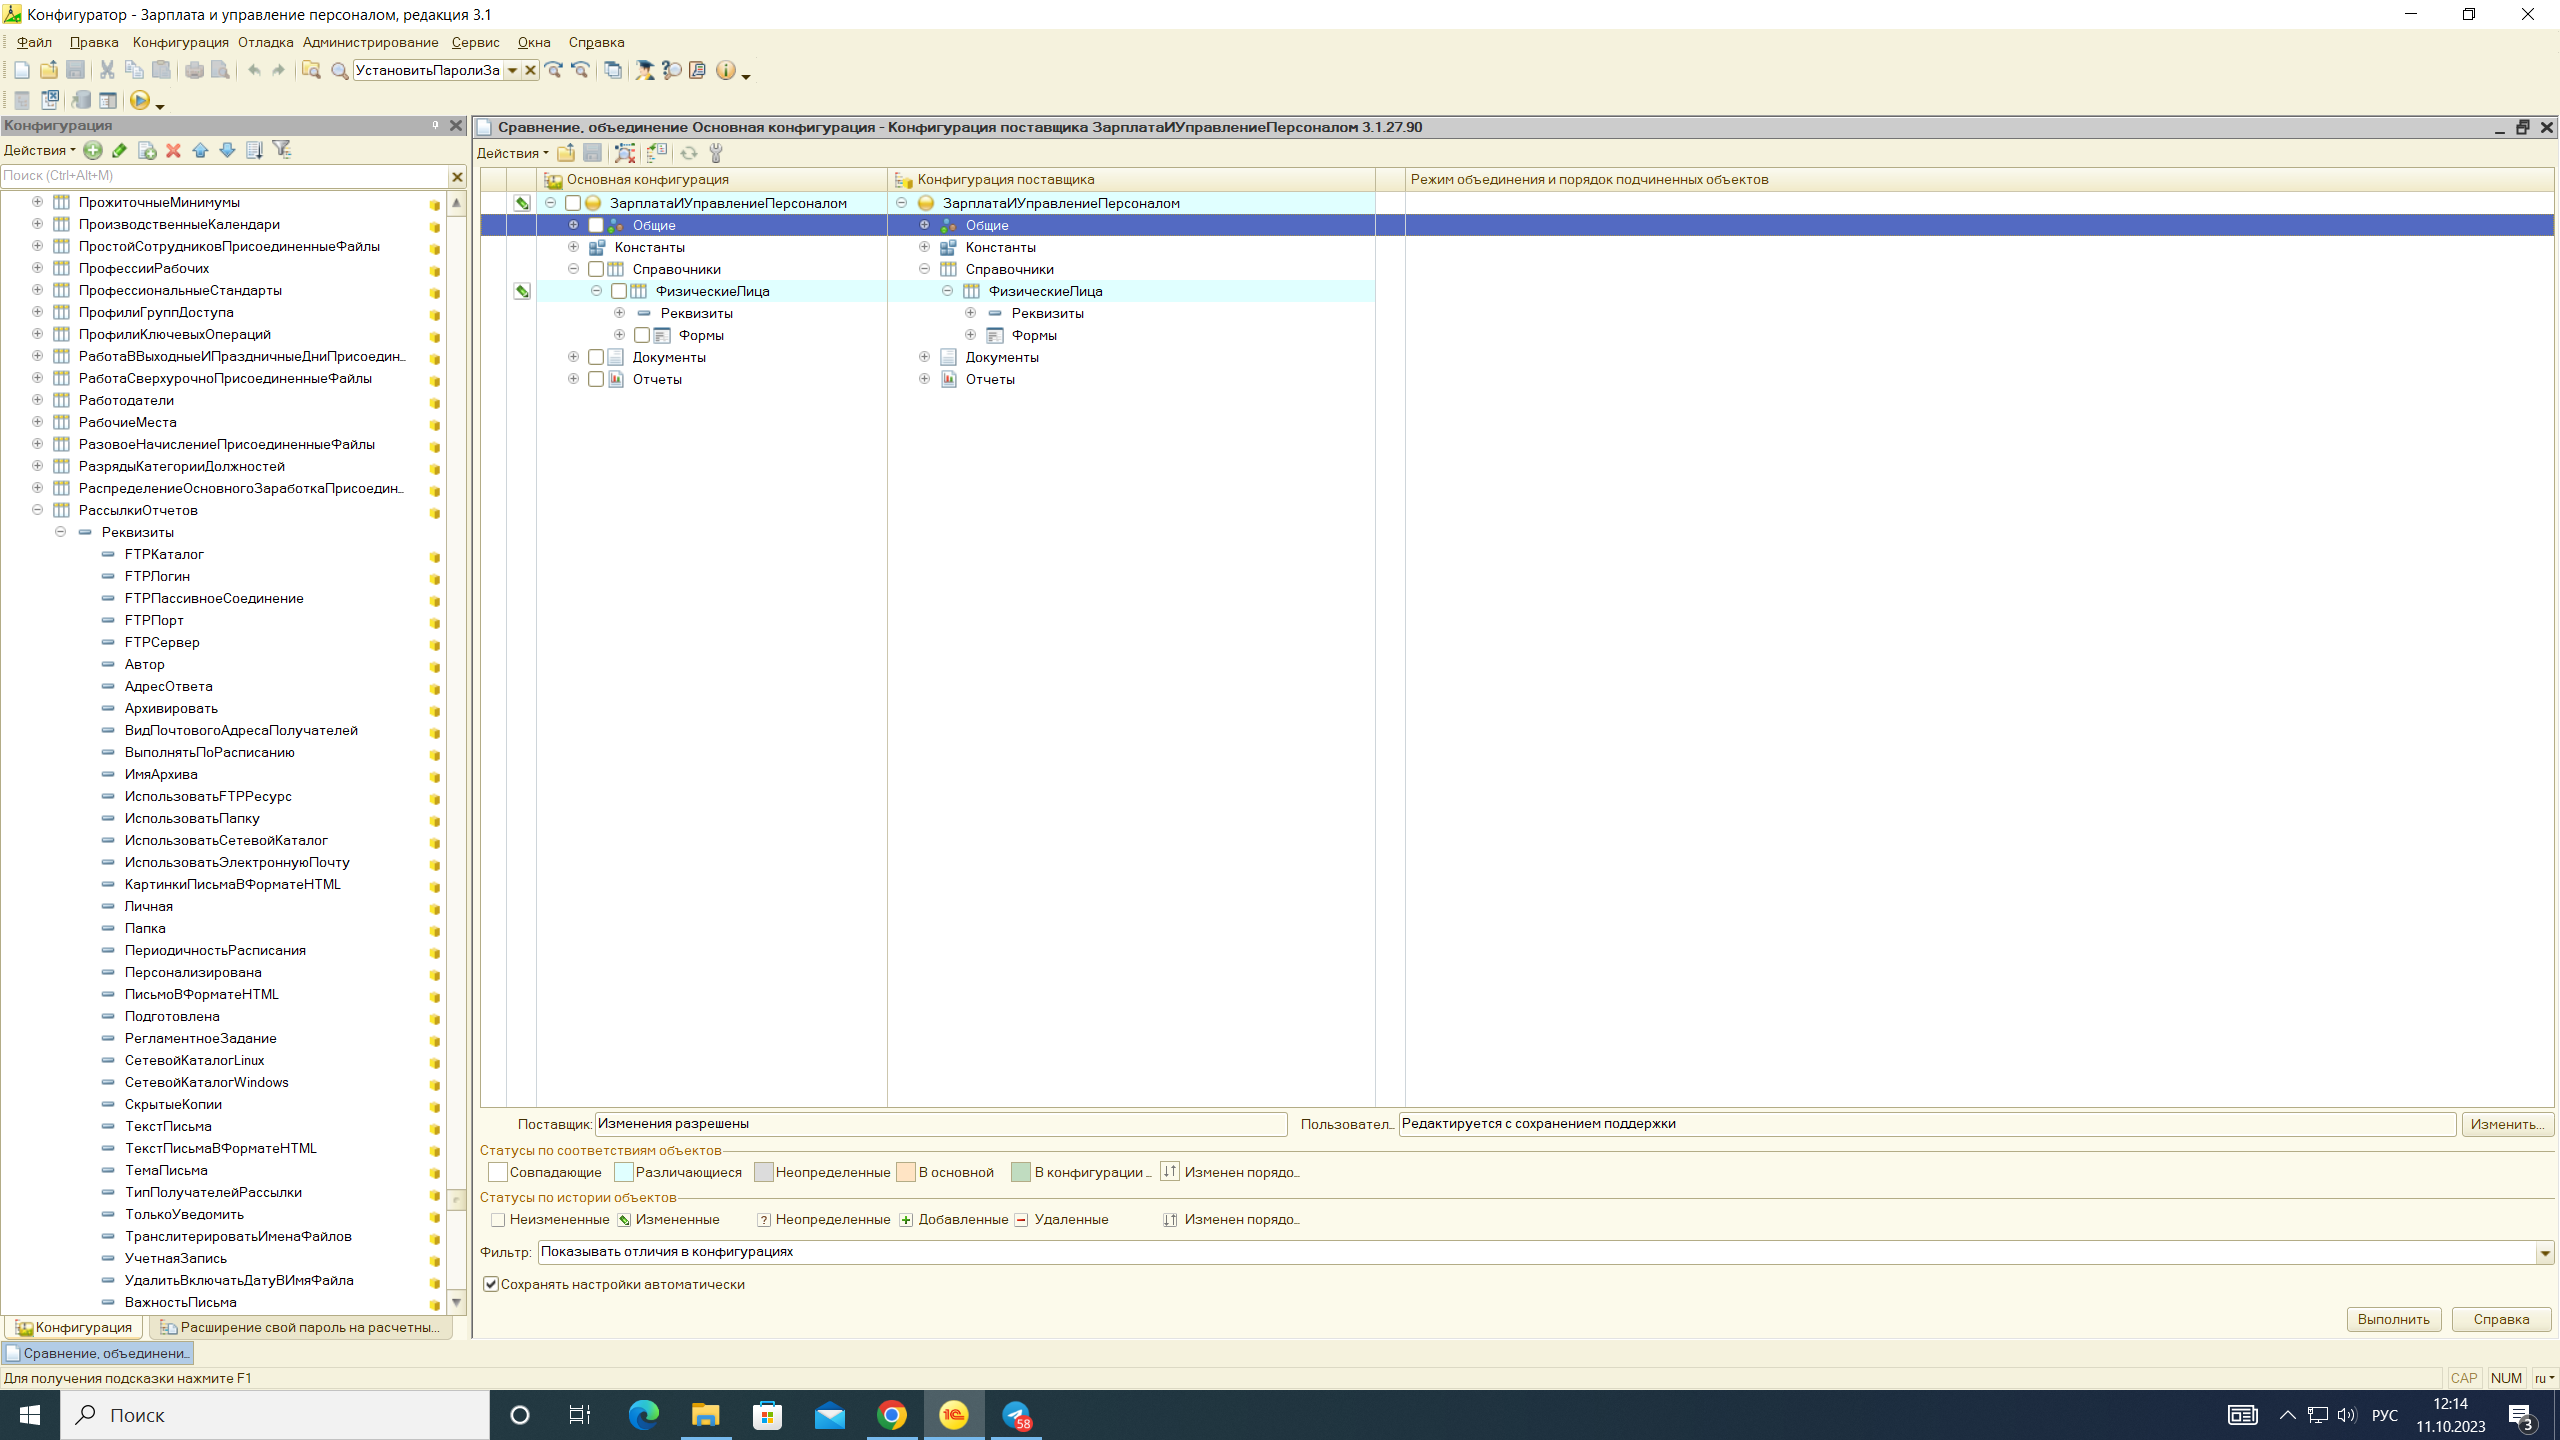2560x1440 pixels.
Task: Click the Find magnifier icon beside search box
Action: [x=339, y=70]
